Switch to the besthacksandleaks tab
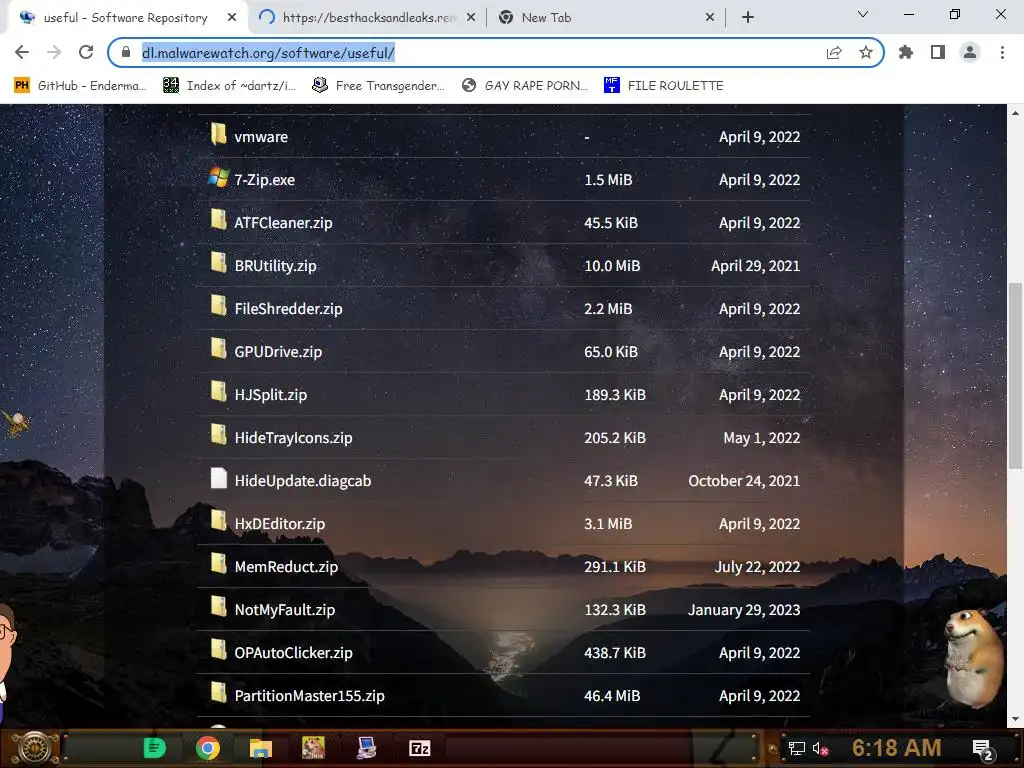Image resolution: width=1024 pixels, height=768 pixels. (x=369, y=18)
